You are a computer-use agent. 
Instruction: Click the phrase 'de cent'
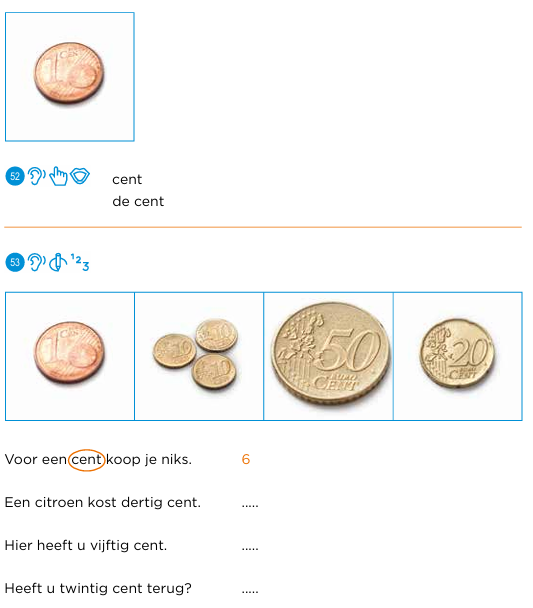point(138,201)
